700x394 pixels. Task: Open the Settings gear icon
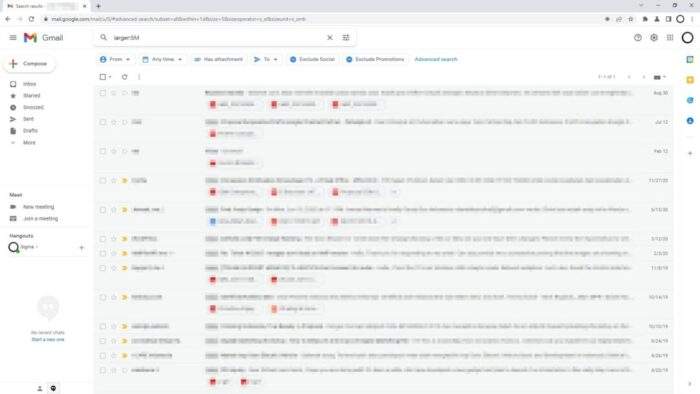point(654,38)
